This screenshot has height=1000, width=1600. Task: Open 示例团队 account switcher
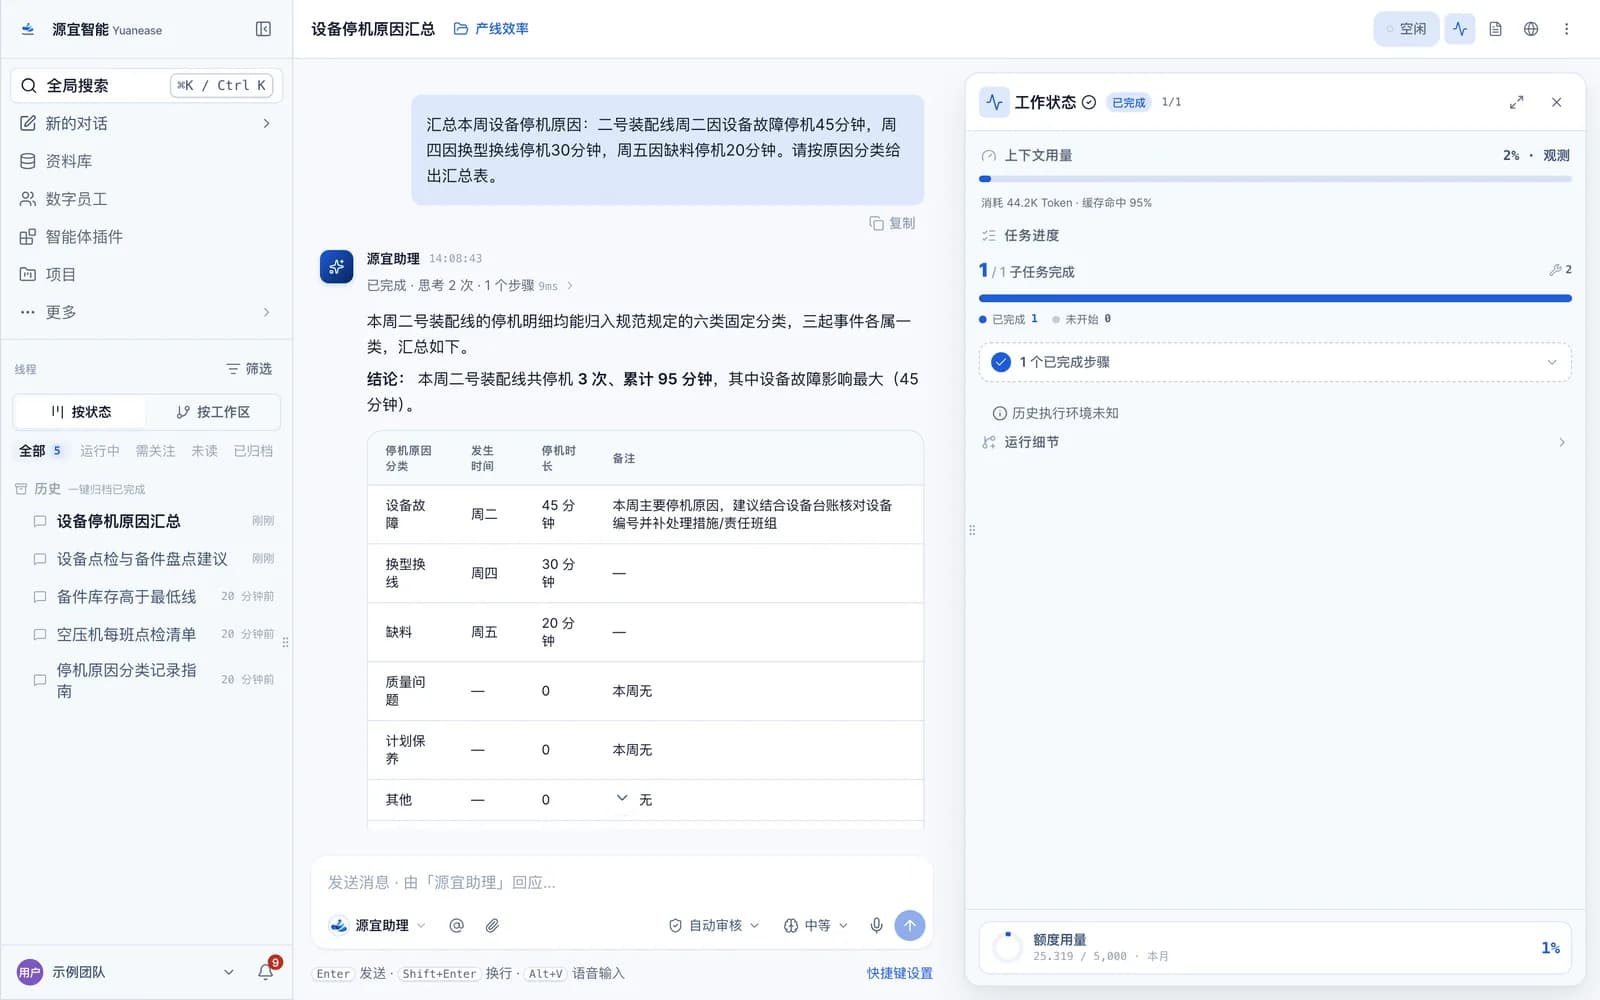pos(126,972)
